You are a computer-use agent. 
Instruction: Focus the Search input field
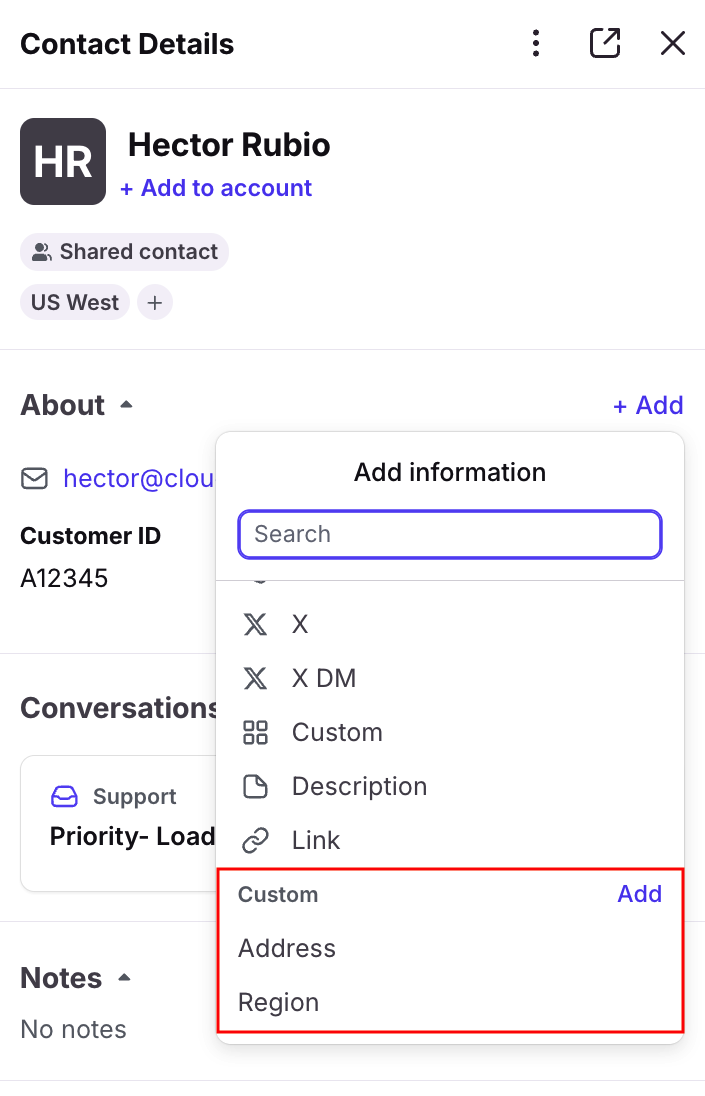(x=450, y=534)
